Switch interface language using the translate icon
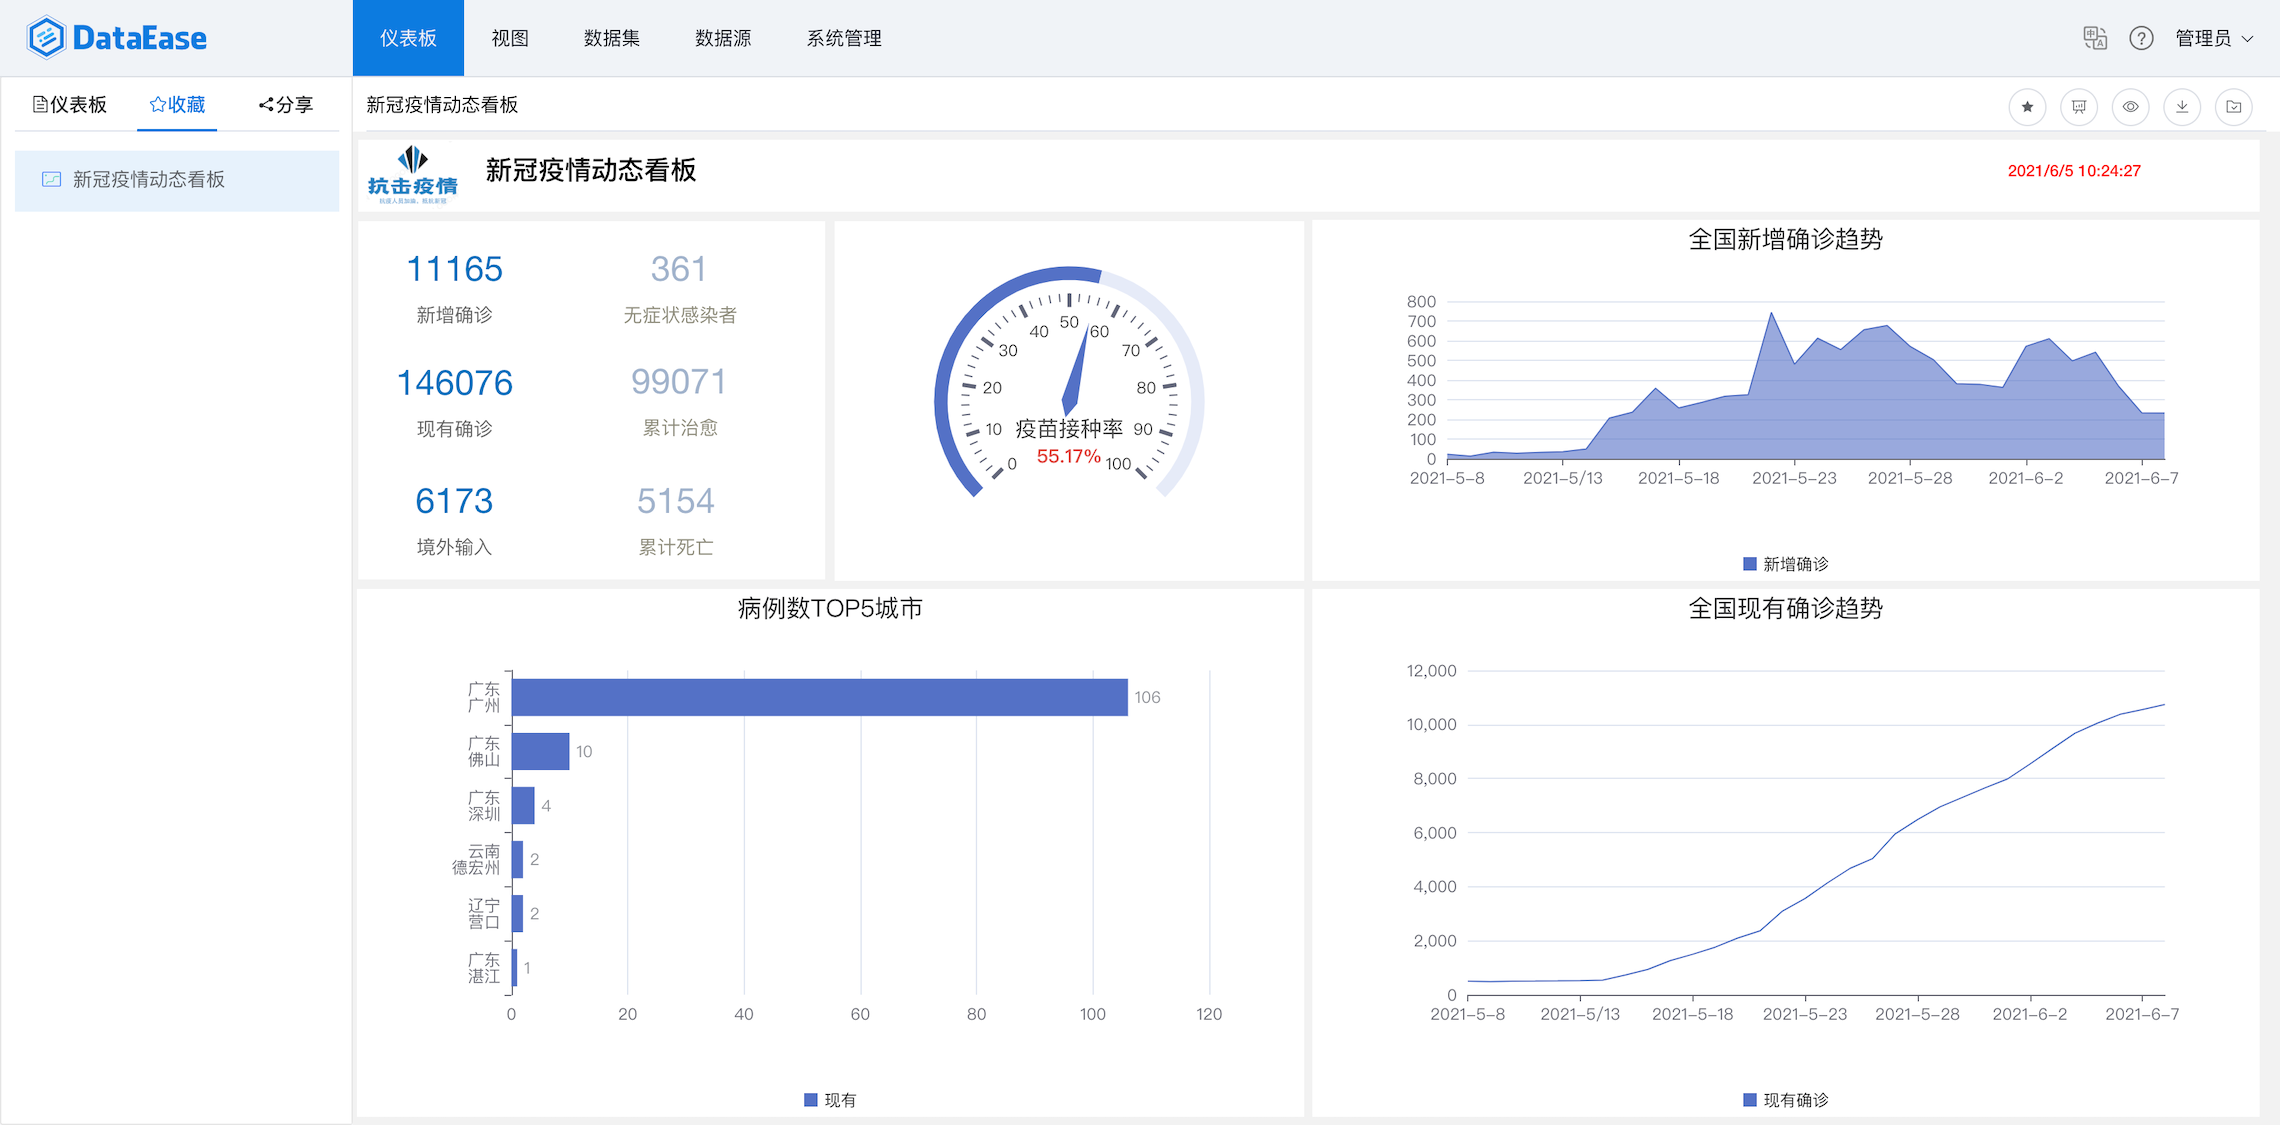The image size is (2280, 1125). pyautogui.click(x=2095, y=37)
